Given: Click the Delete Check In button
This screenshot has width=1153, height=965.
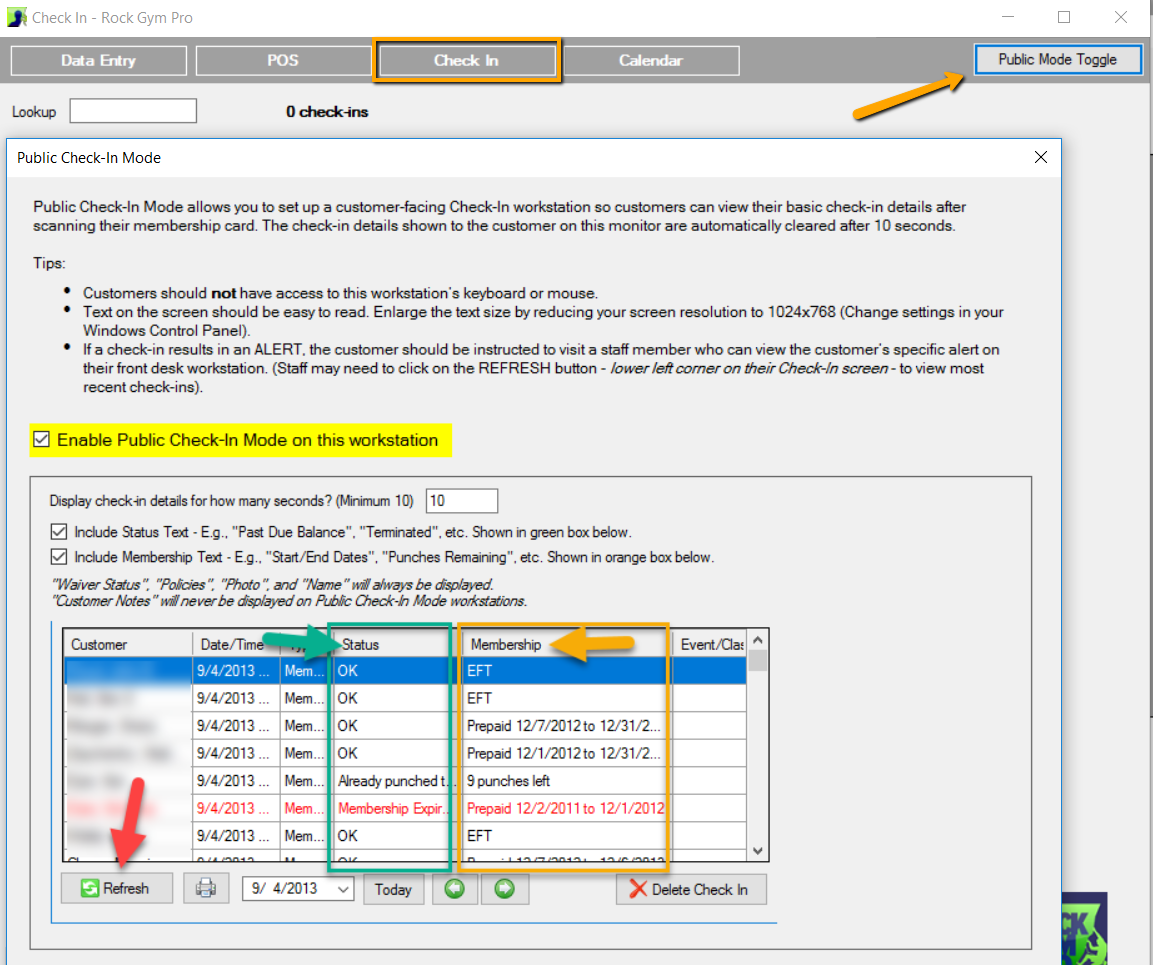Looking at the screenshot, I should [x=691, y=889].
